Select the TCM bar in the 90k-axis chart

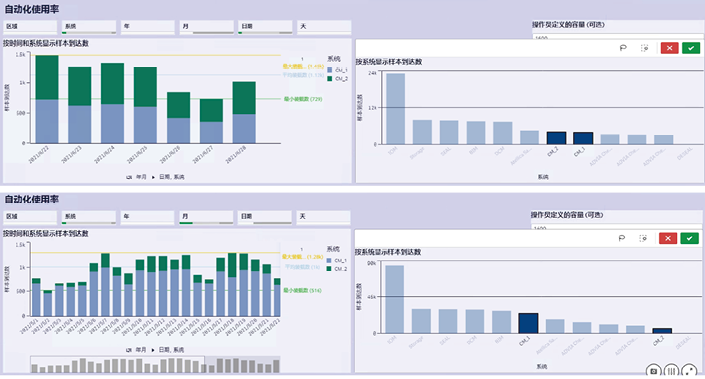(394, 299)
